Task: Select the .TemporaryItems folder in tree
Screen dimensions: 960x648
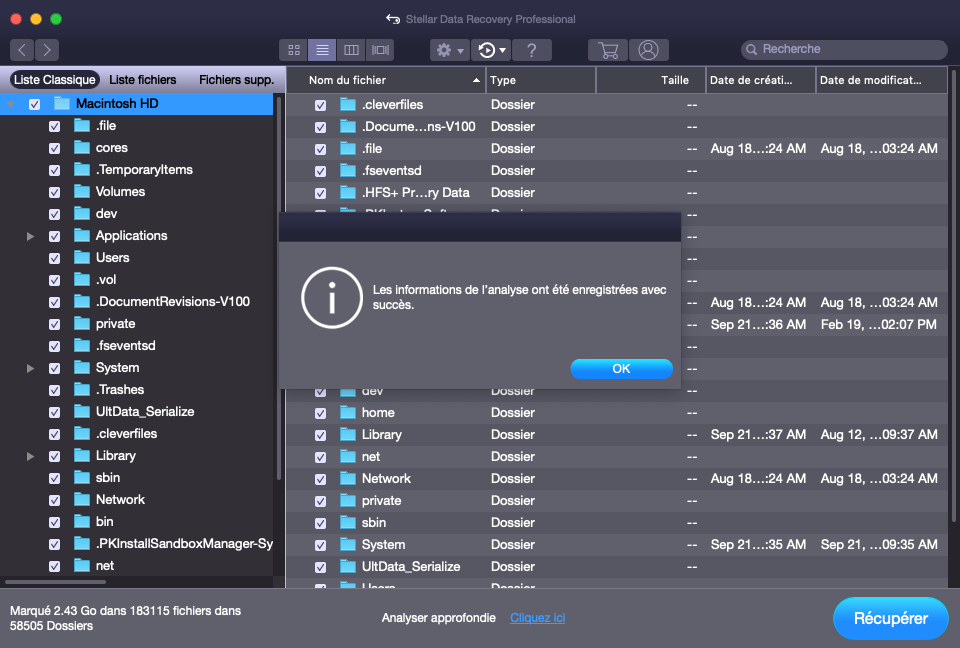Action: [x=144, y=170]
